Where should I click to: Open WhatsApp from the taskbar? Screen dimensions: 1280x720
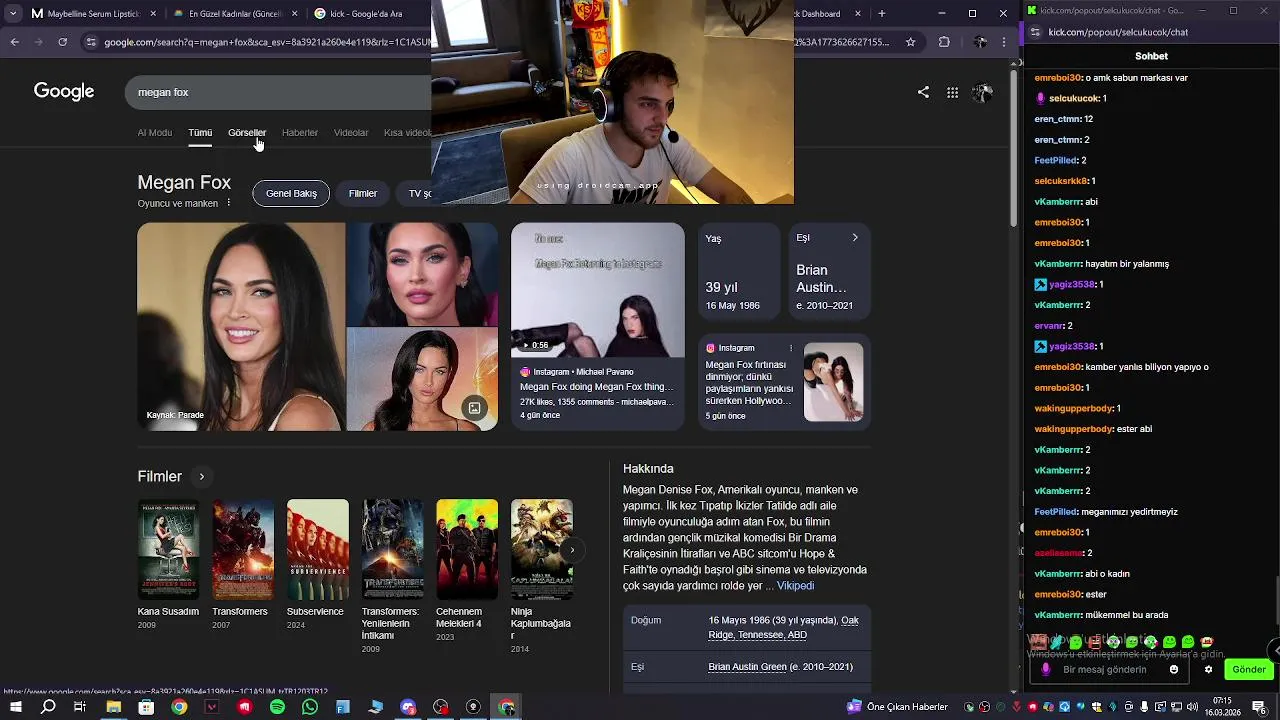tap(310, 707)
